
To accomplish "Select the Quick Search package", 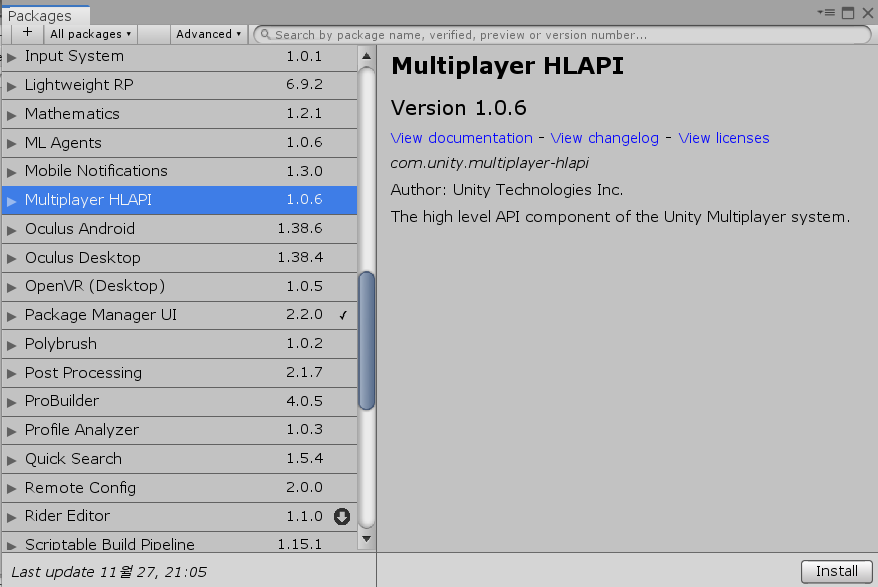I will click(179, 459).
